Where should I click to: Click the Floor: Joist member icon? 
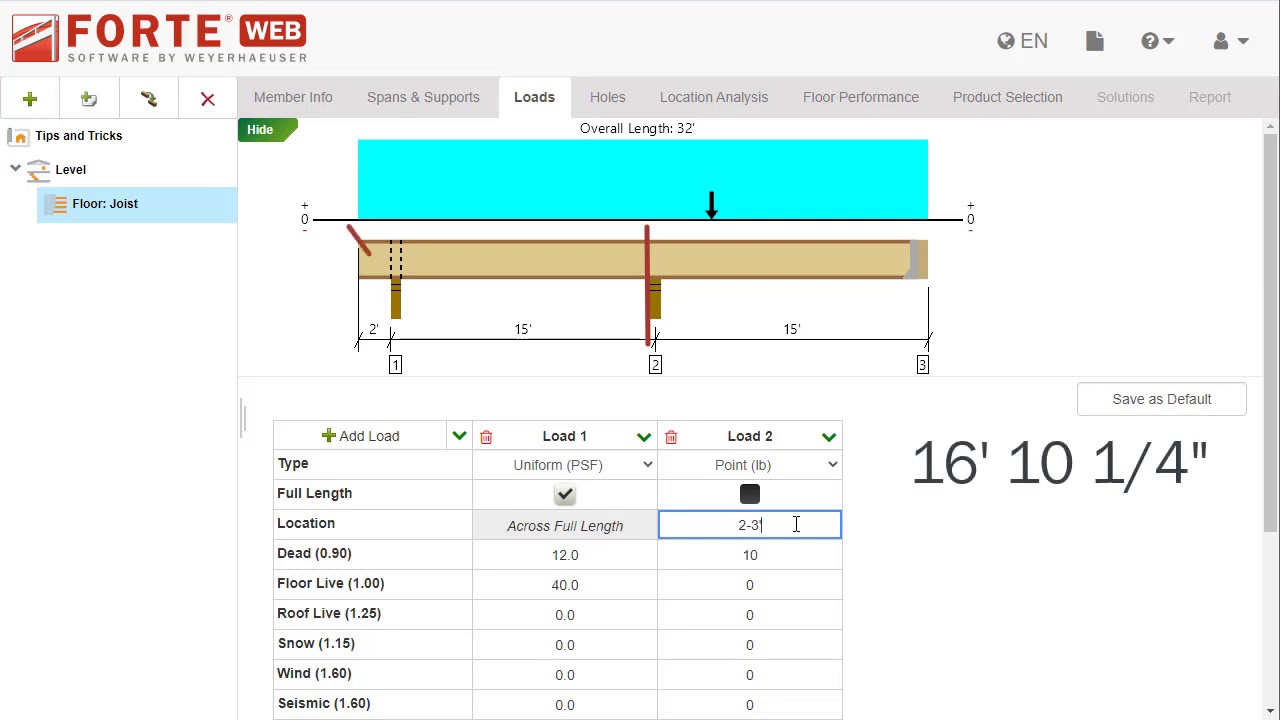click(58, 204)
